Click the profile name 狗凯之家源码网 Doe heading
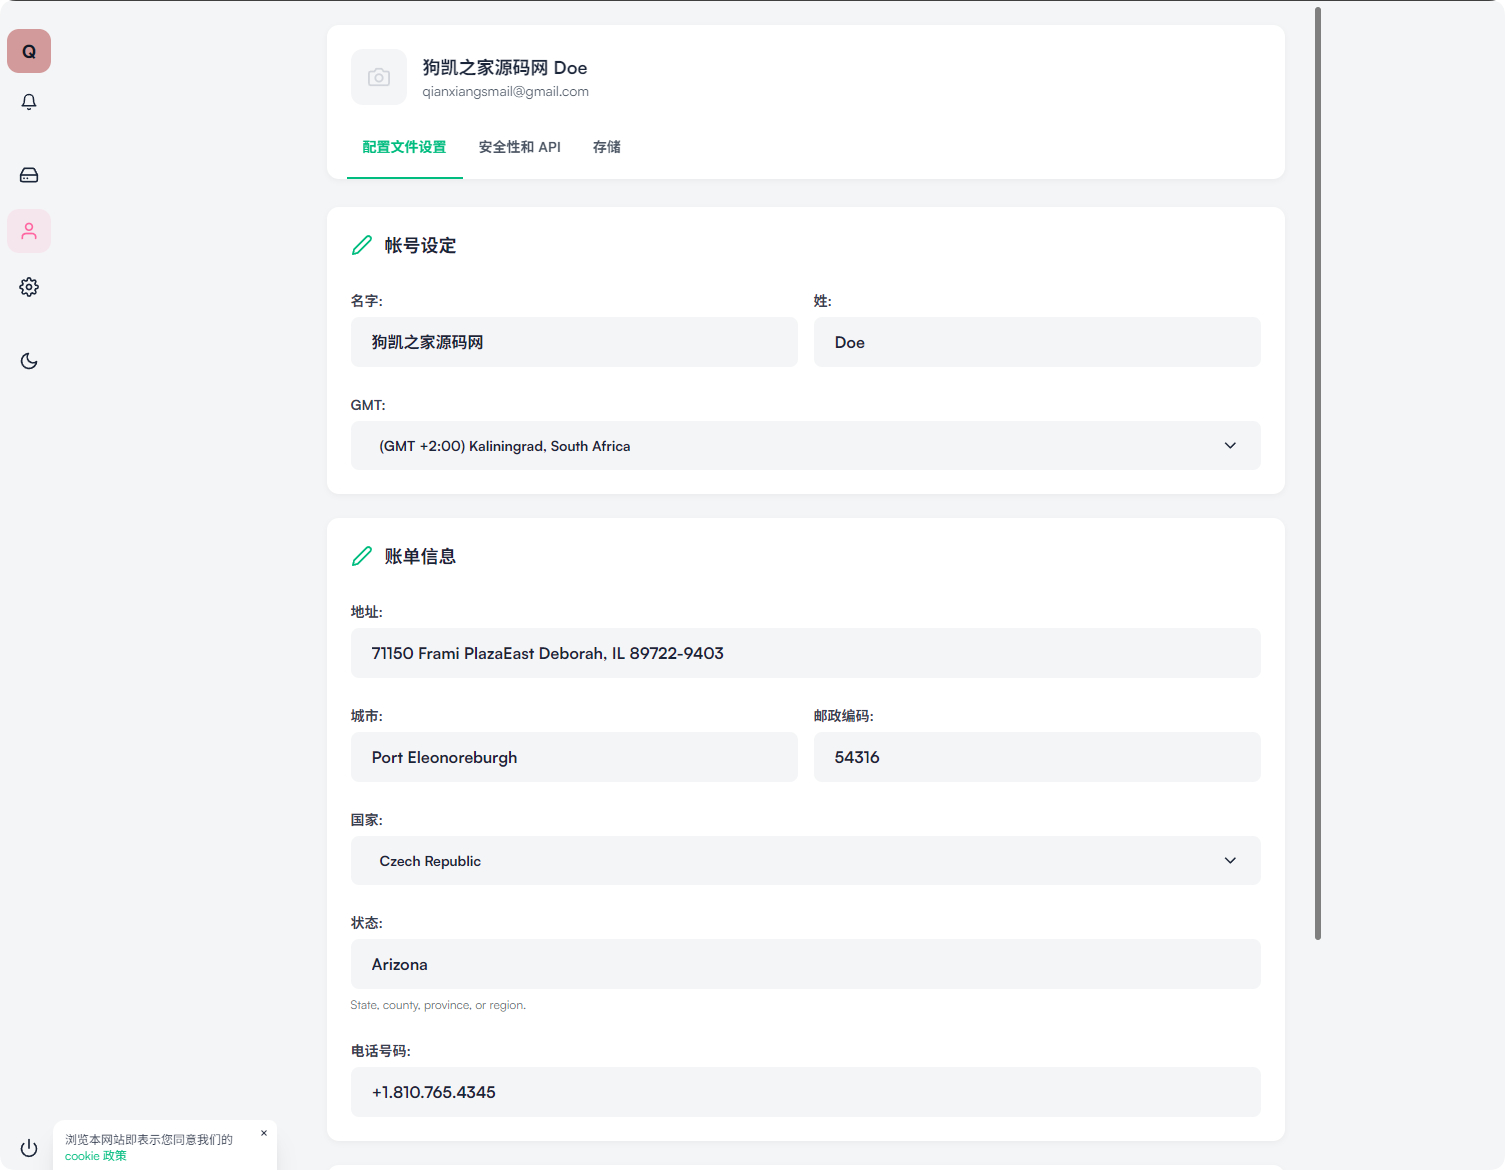 [x=505, y=67]
